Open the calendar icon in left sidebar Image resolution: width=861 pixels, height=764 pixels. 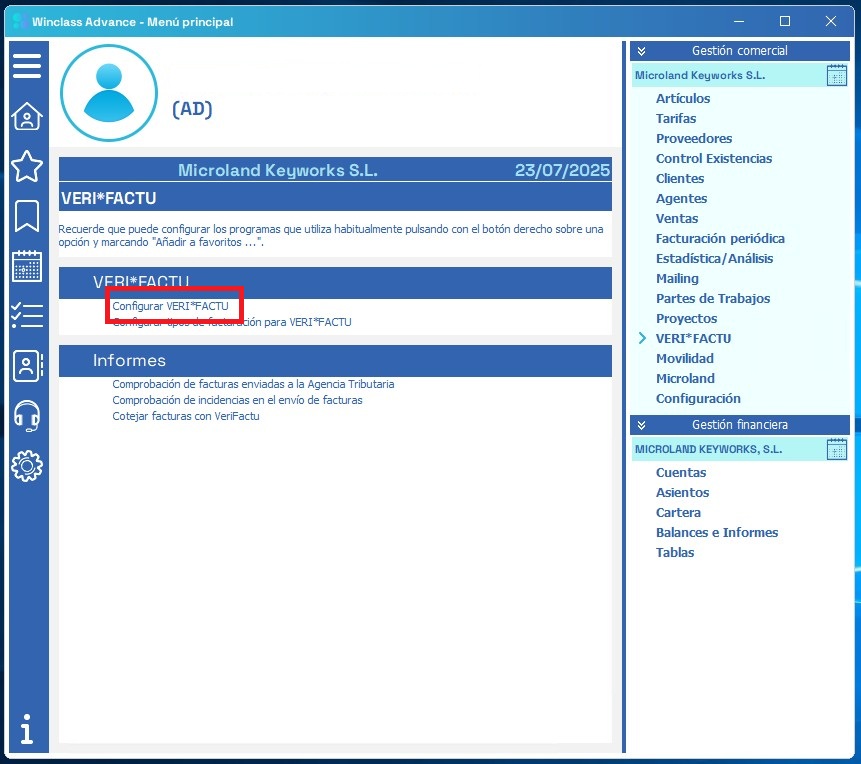coord(27,266)
